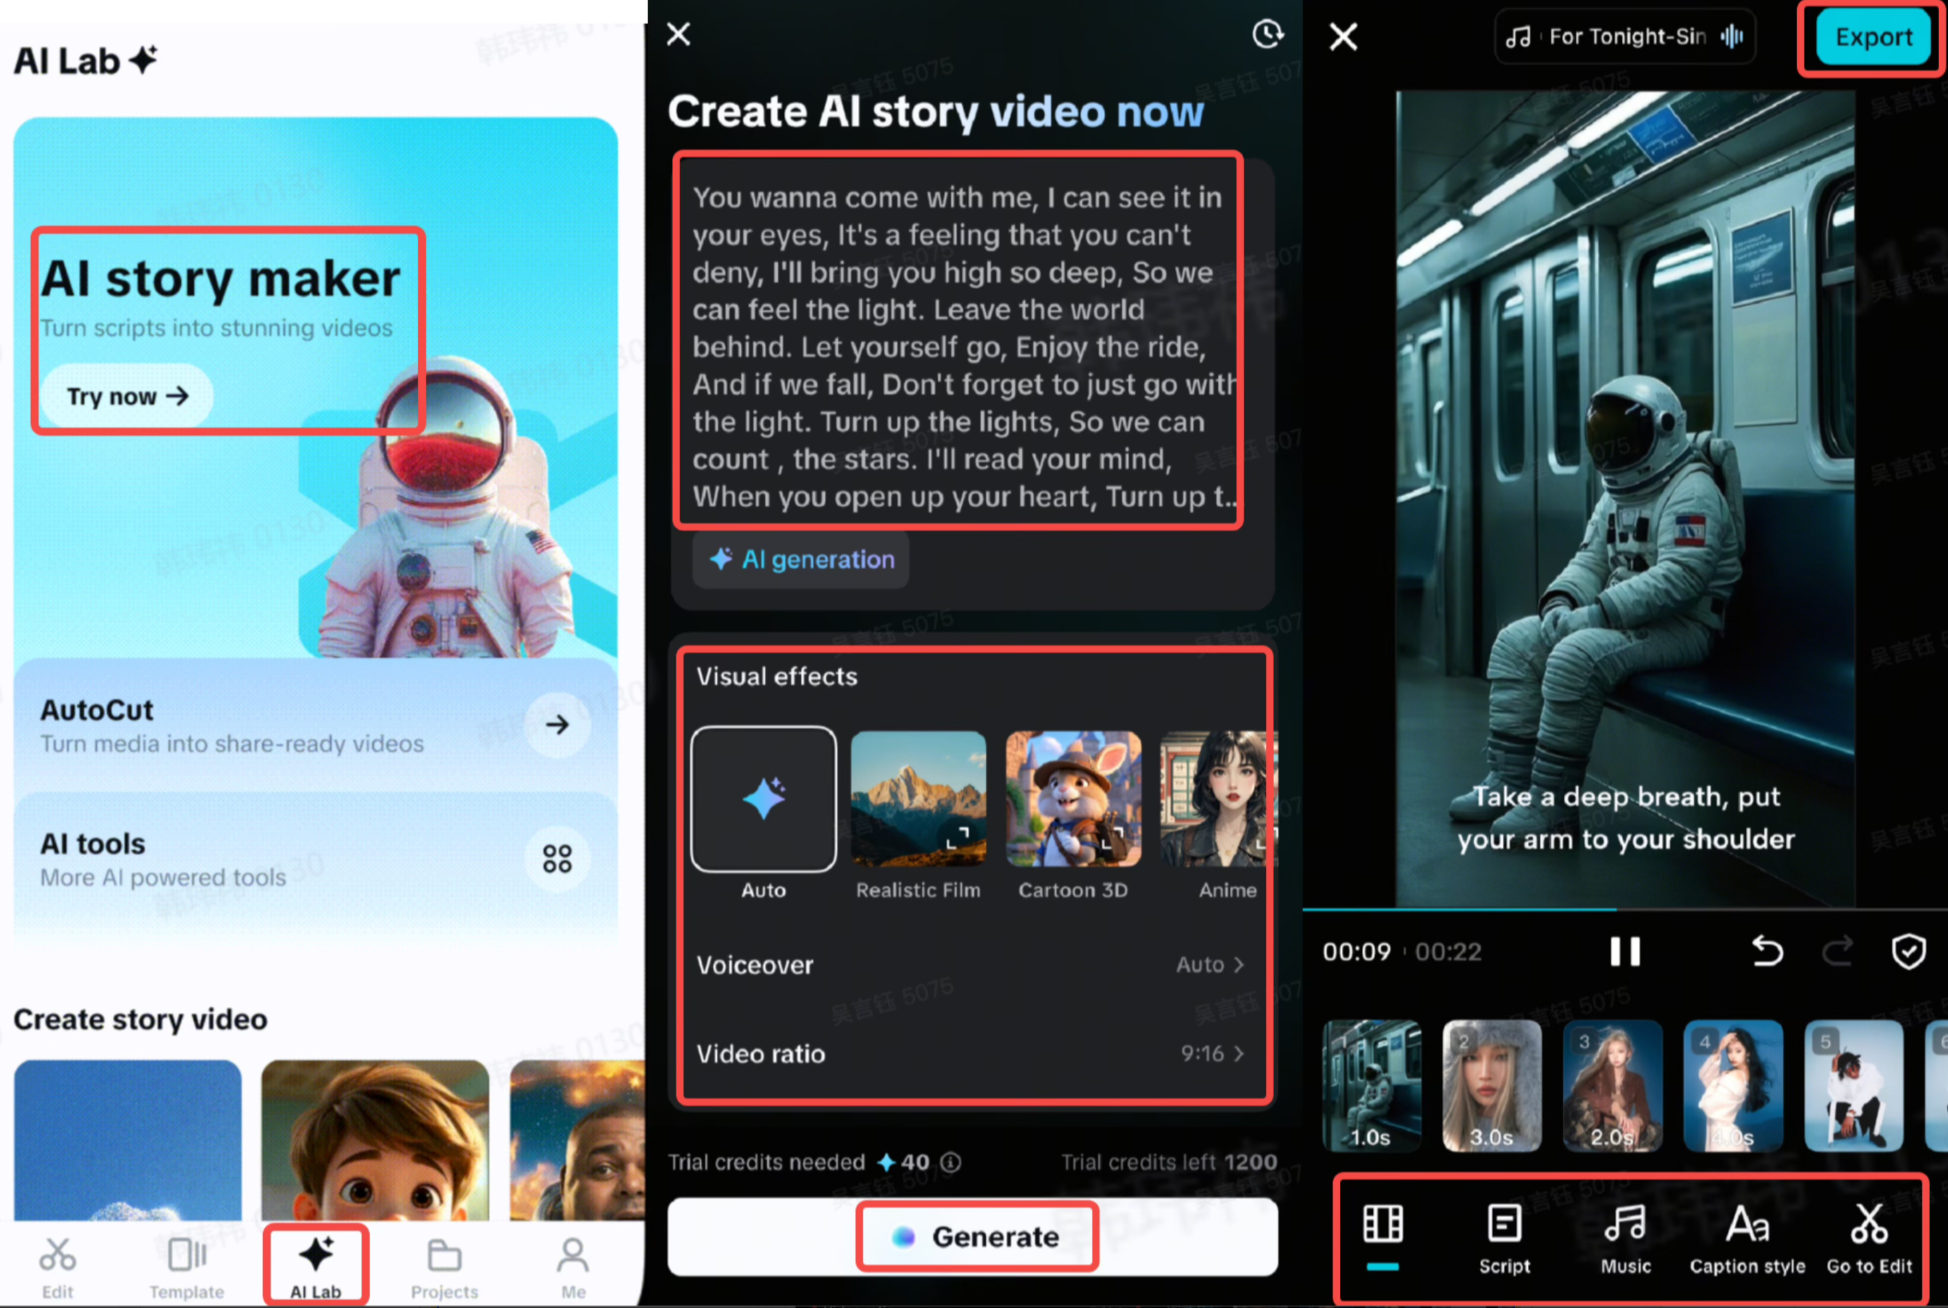The width and height of the screenshot is (1948, 1308).
Task: Select the 3.0s clip thumbnail
Action: (x=1491, y=1087)
